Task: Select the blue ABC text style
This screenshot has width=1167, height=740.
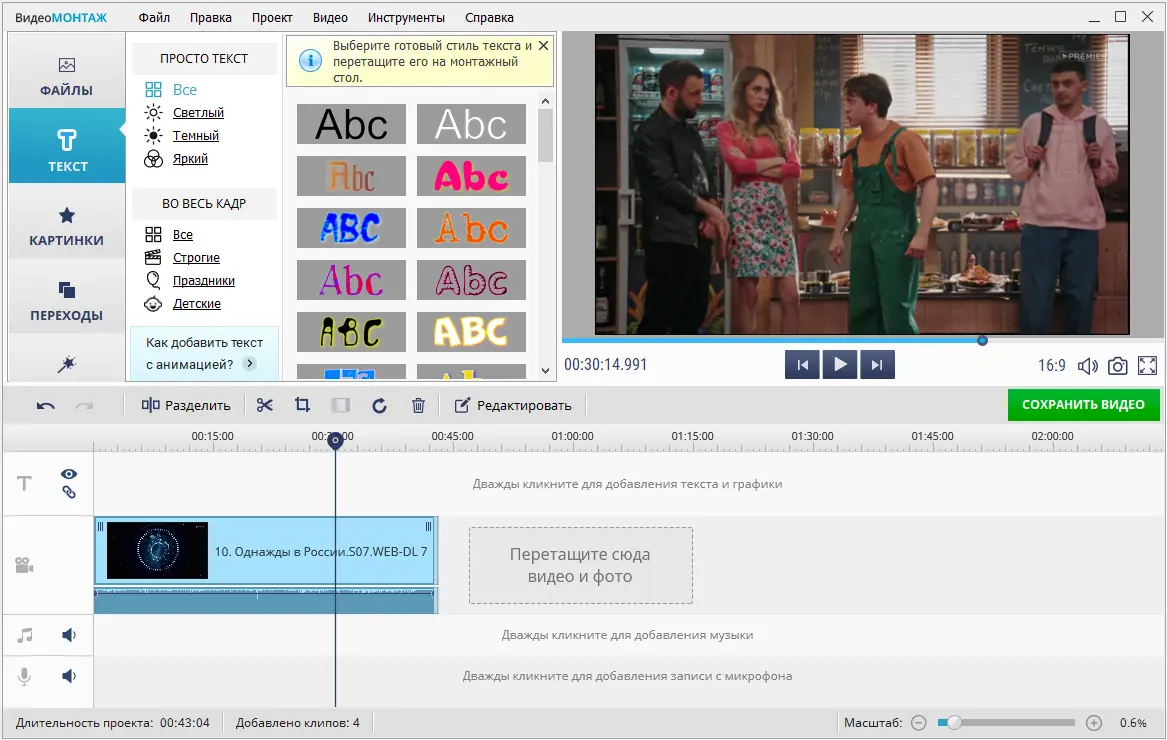Action: 351,228
